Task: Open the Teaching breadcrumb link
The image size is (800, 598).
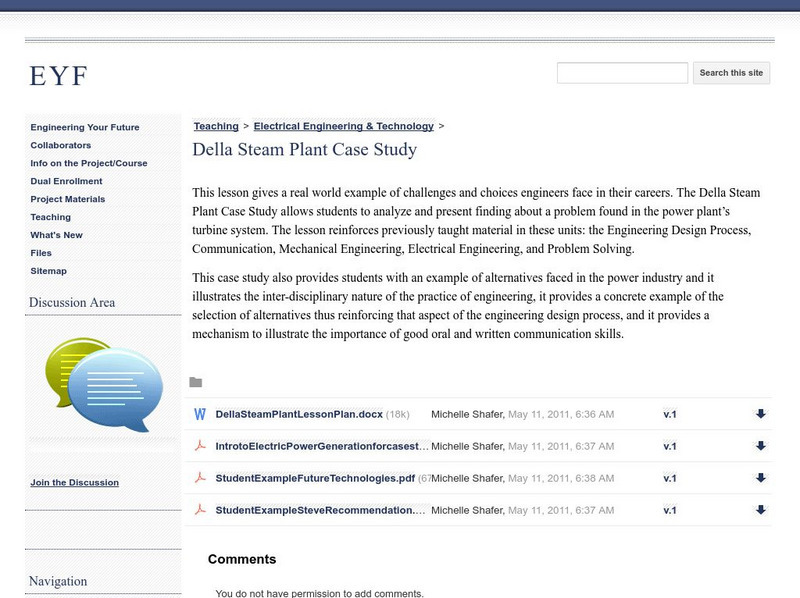Action: (216, 126)
